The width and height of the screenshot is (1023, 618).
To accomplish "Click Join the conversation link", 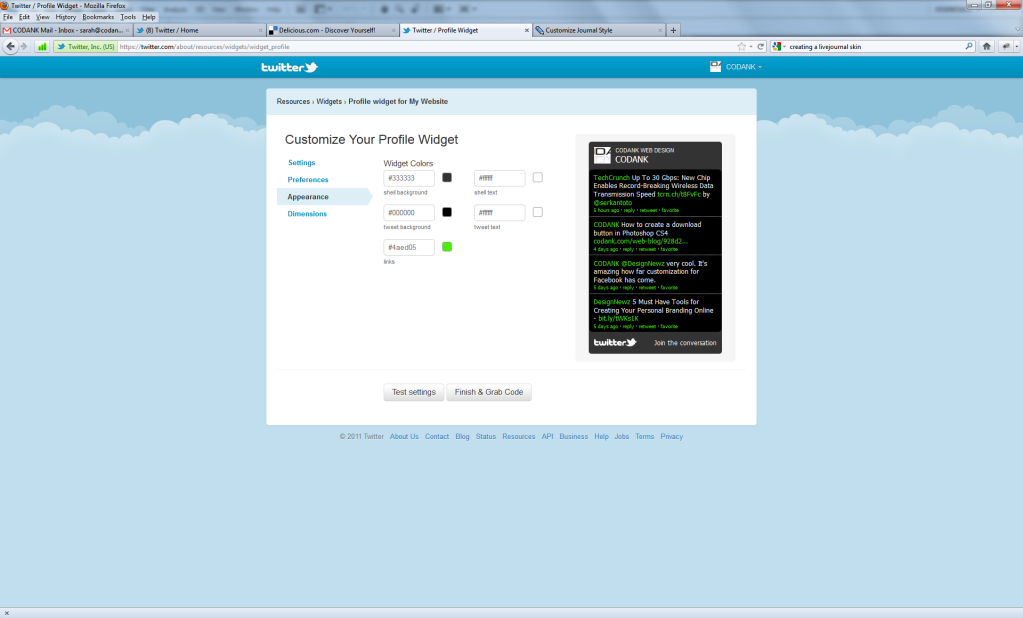I will tap(685, 343).
